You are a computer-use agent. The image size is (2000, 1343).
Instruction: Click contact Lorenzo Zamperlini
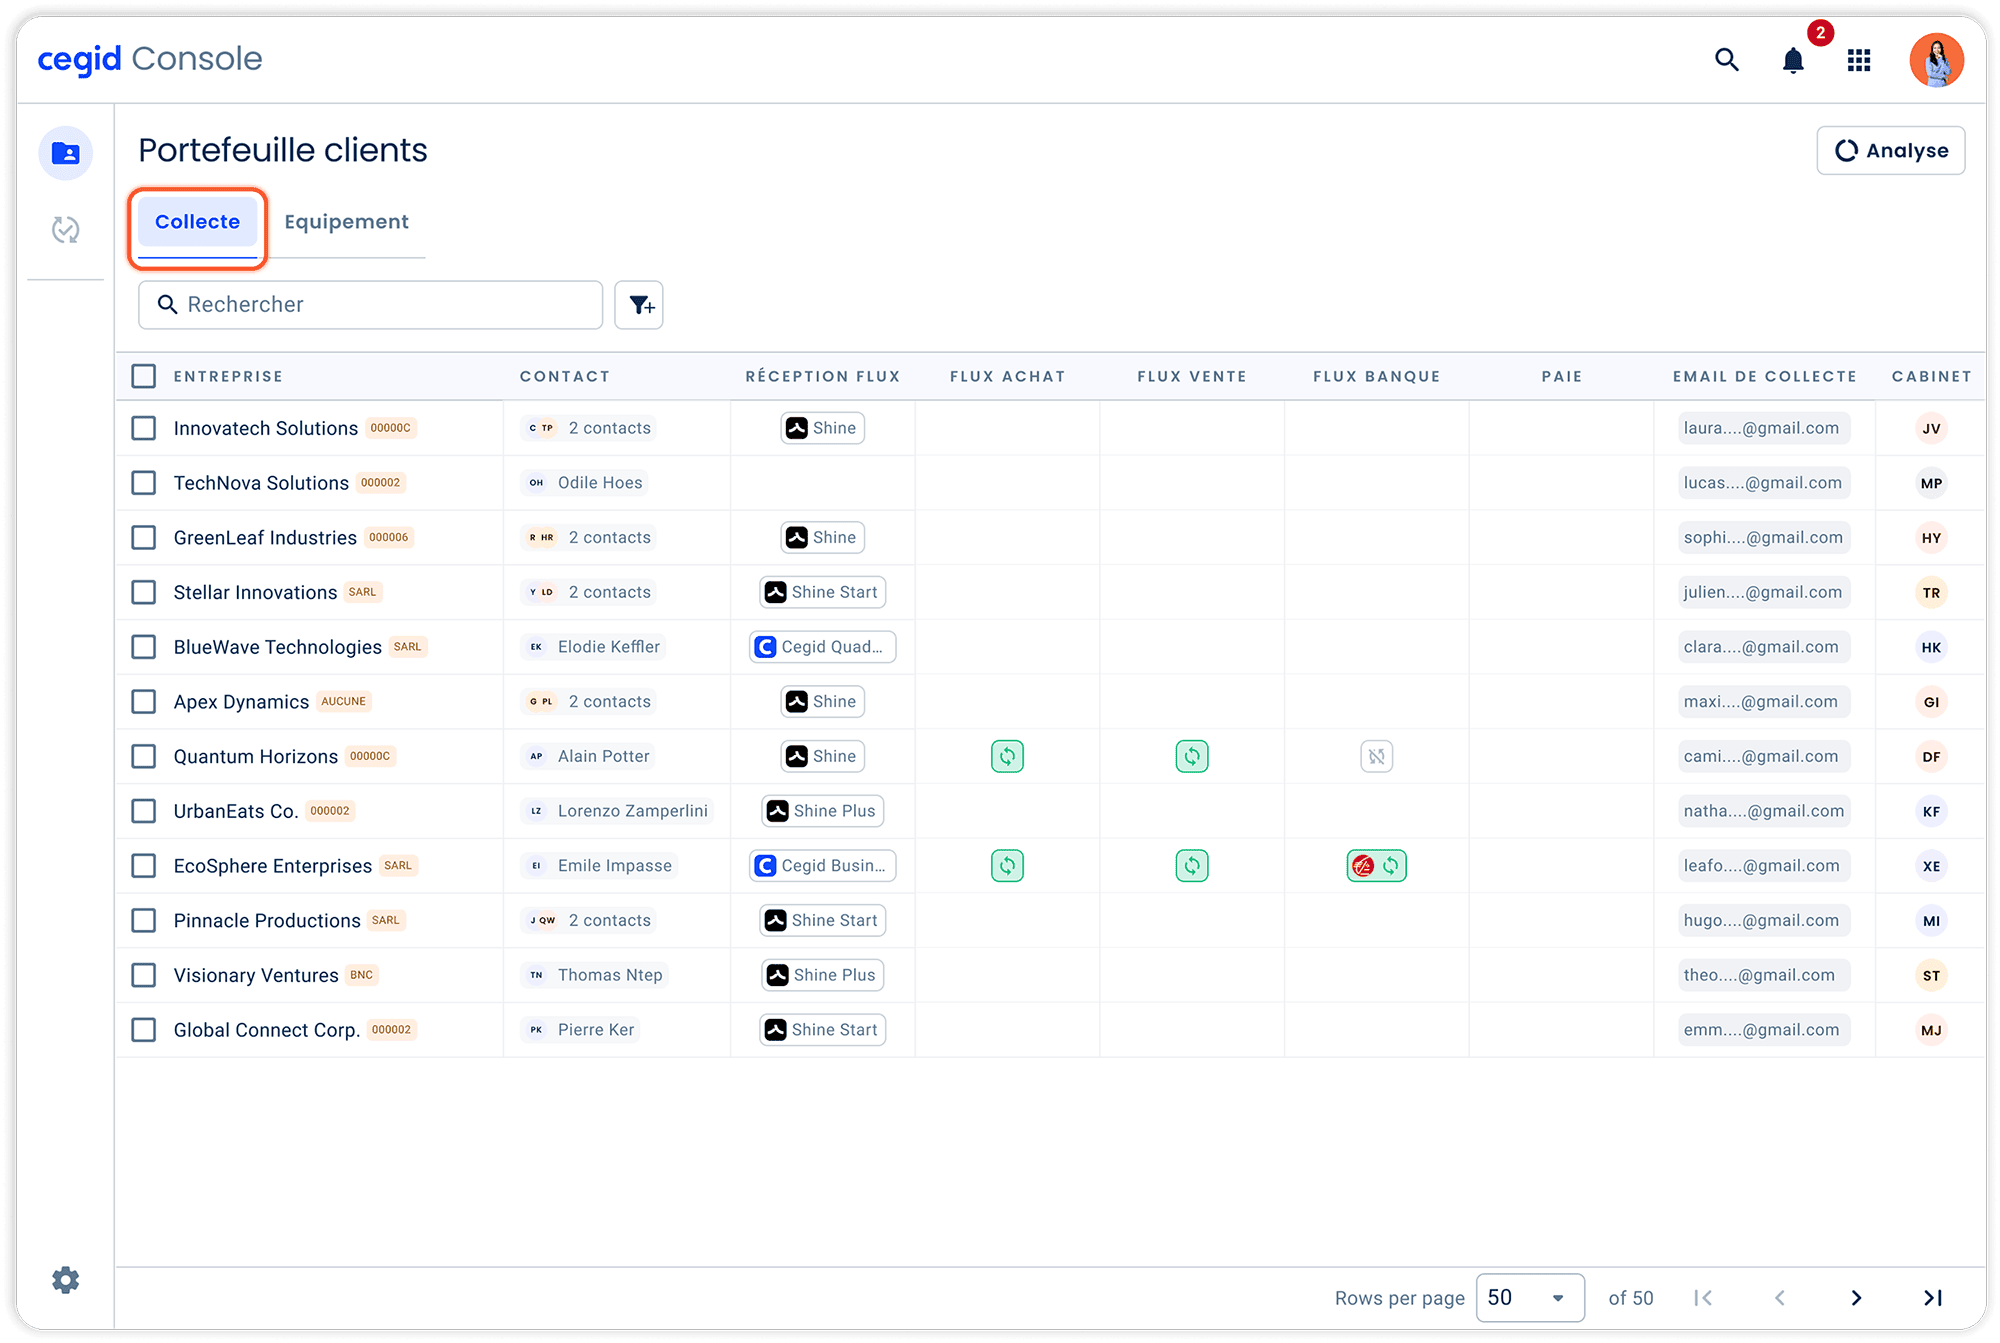(617, 811)
